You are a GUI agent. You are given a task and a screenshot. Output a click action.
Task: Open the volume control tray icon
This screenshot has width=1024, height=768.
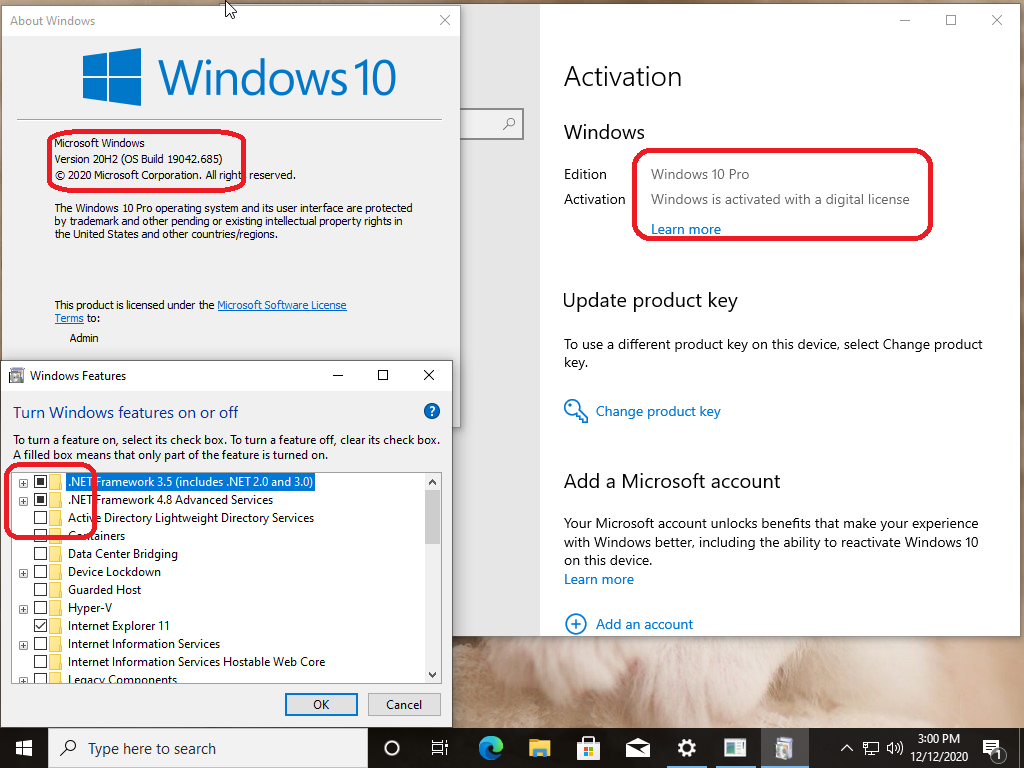coord(895,748)
